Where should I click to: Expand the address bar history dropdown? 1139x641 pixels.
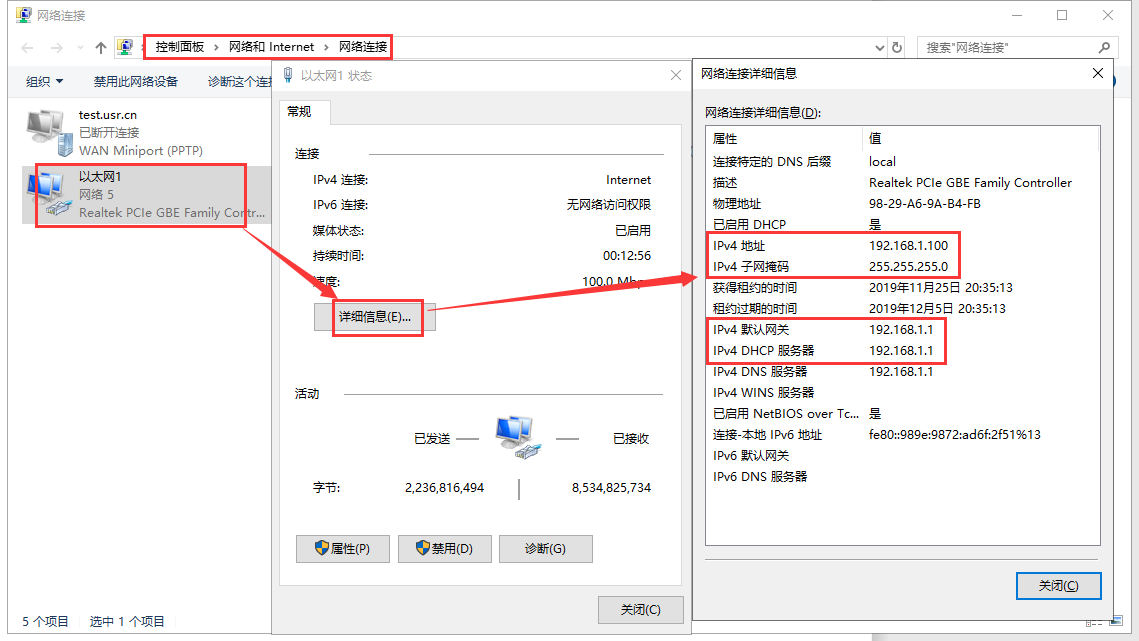pyautogui.click(x=879, y=47)
